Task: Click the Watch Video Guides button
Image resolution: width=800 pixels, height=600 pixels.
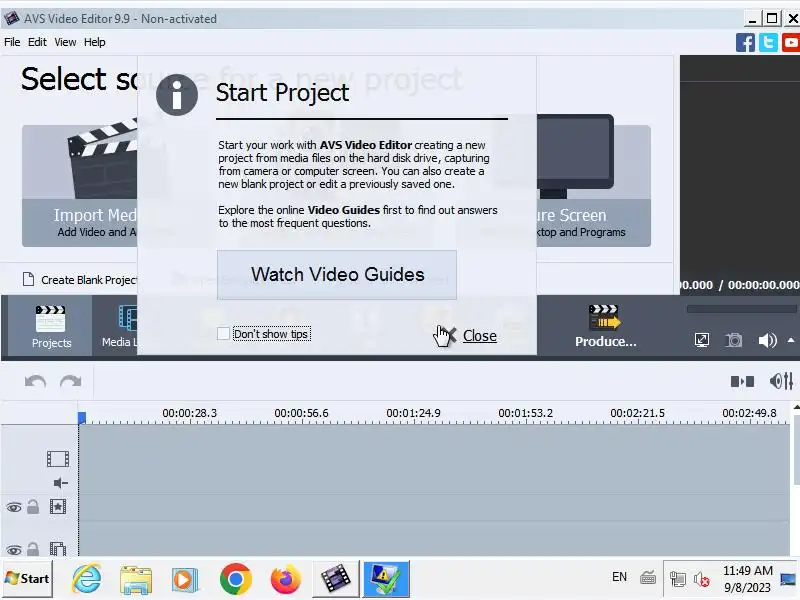Action: 337,274
